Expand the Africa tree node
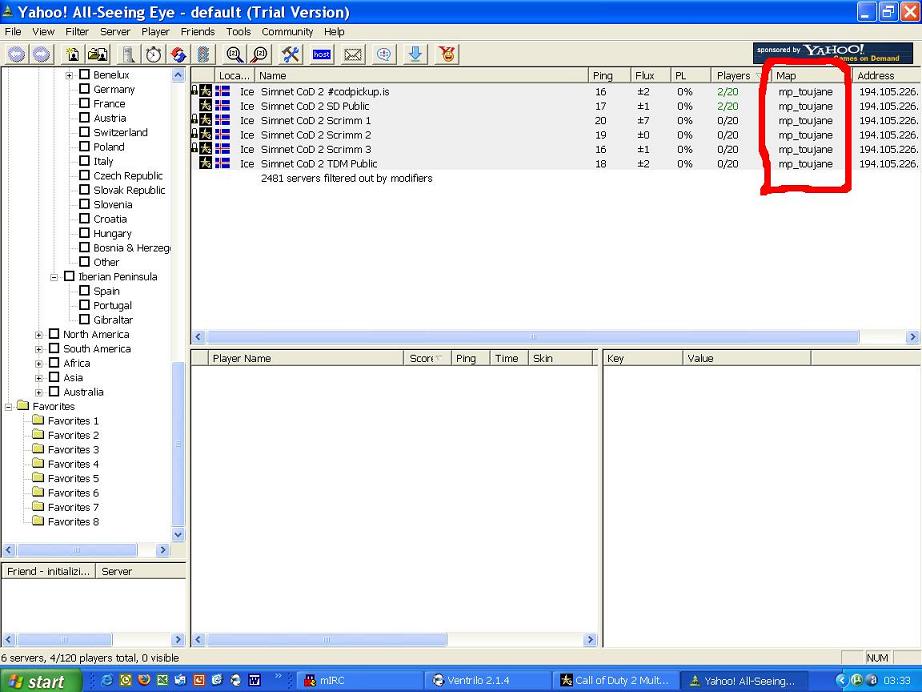Screen dimensions: 922x692 [x=39, y=363]
